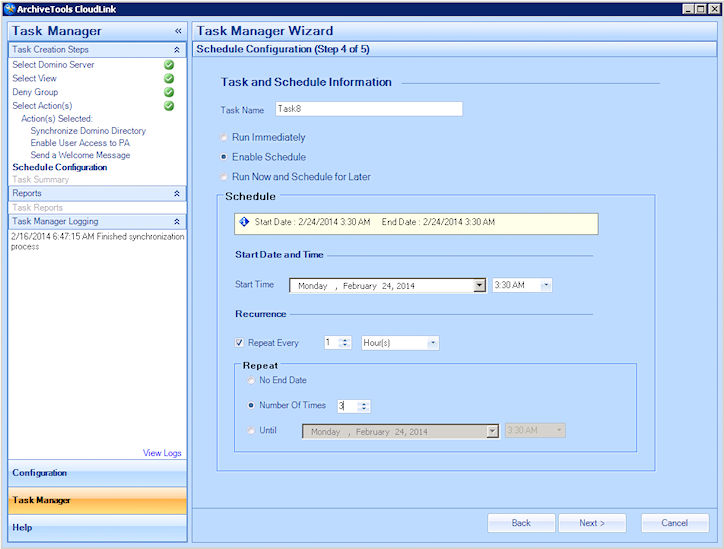Click the Cancel button

coord(675,523)
